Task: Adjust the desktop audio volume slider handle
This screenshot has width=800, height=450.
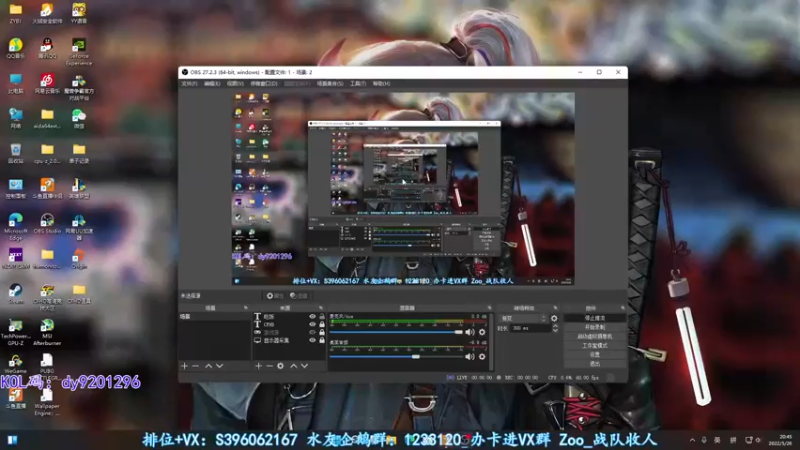Action: tap(416, 357)
